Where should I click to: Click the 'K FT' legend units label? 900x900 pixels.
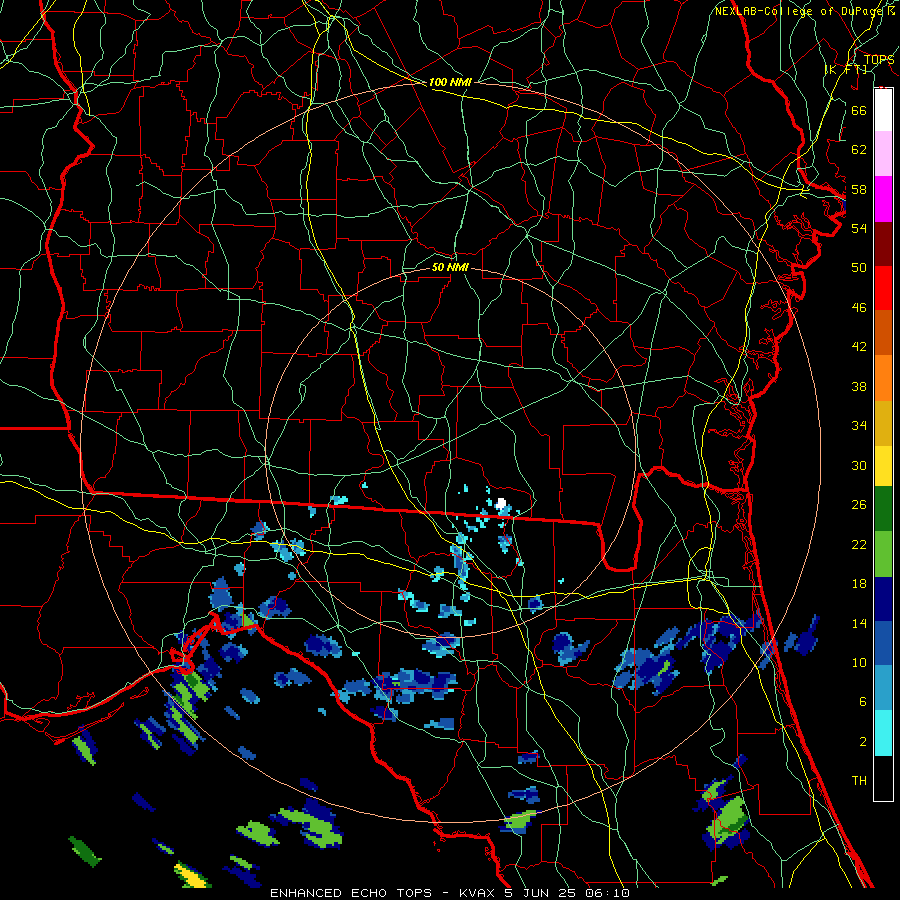[x=848, y=69]
